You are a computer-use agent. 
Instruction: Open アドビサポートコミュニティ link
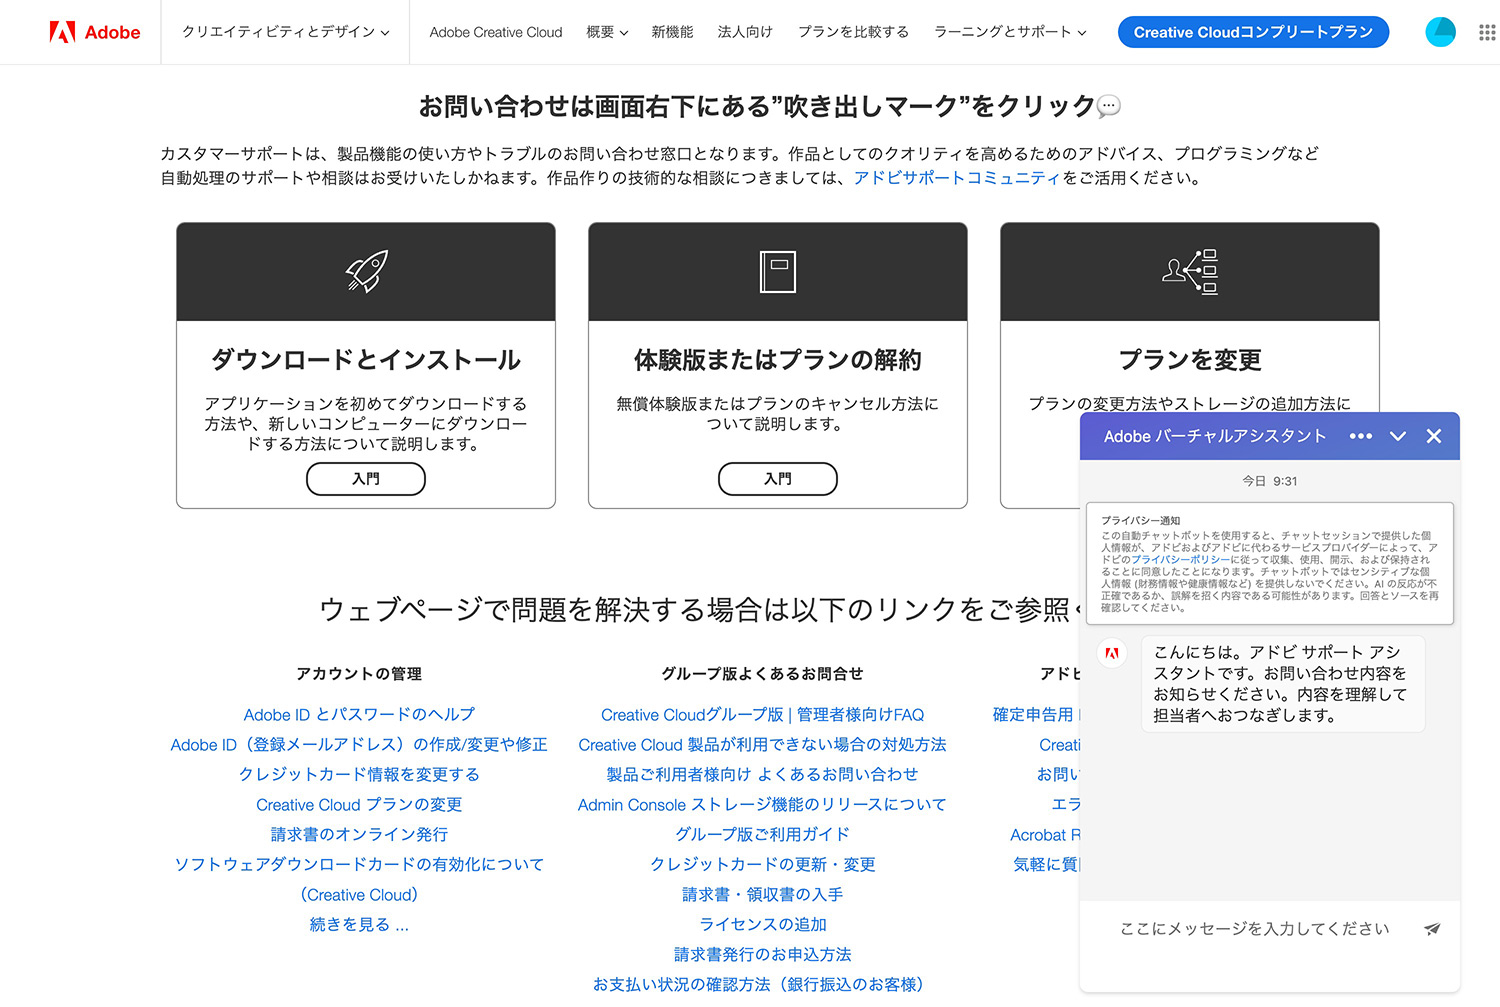[x=957, y=178]
